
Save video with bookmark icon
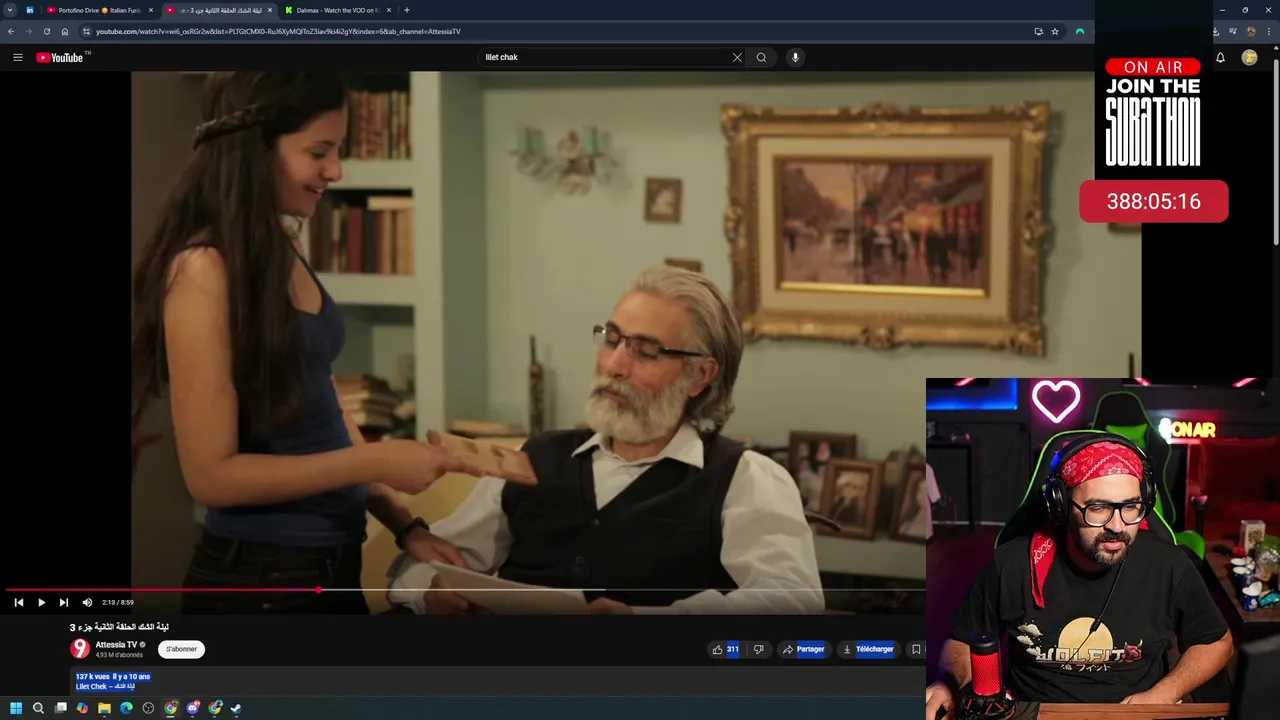[x=916, y=649]
